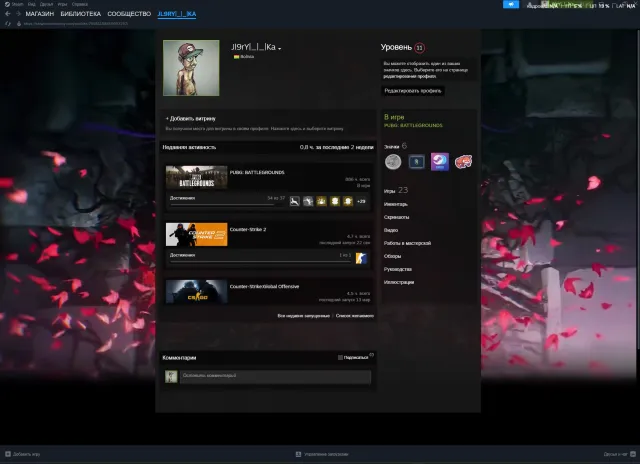
Task: Click the lock icon beside the URL
Action: tap(19, 24)
